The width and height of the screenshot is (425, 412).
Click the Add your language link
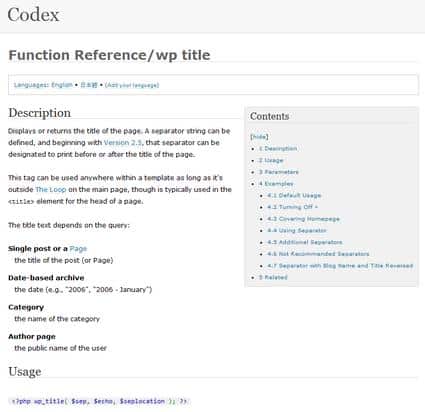pos(132,85)
